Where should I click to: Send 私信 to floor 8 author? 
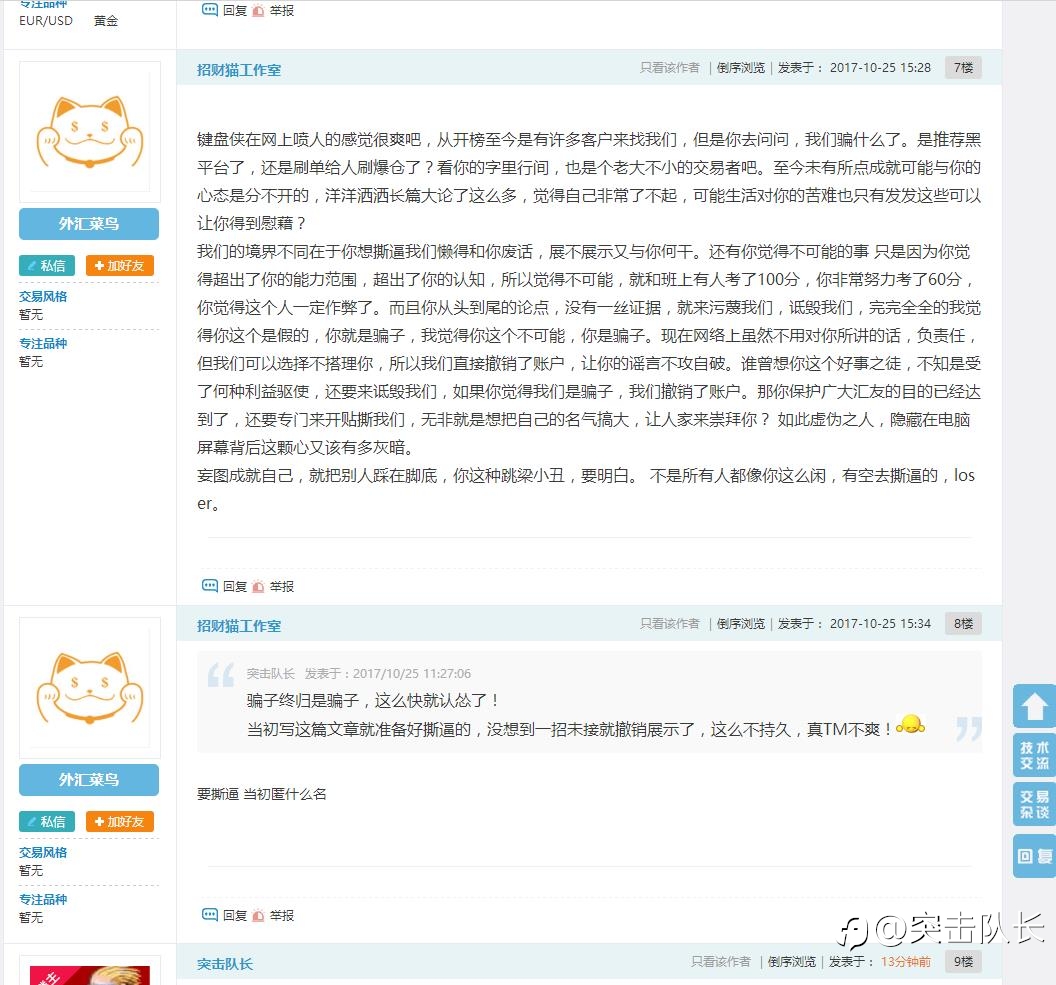pyautogui.click(x=47, y=821)
